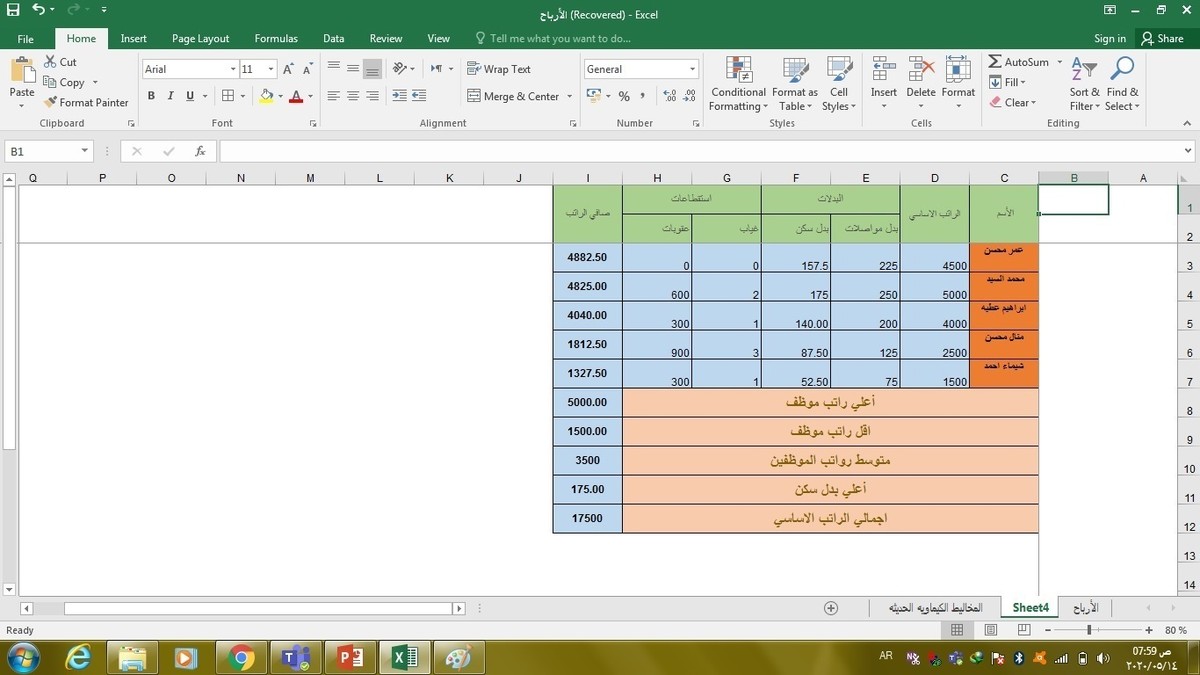The image size is (1200, 675).
Task: Click Sign in link
Action: [x=1110, y=38]
